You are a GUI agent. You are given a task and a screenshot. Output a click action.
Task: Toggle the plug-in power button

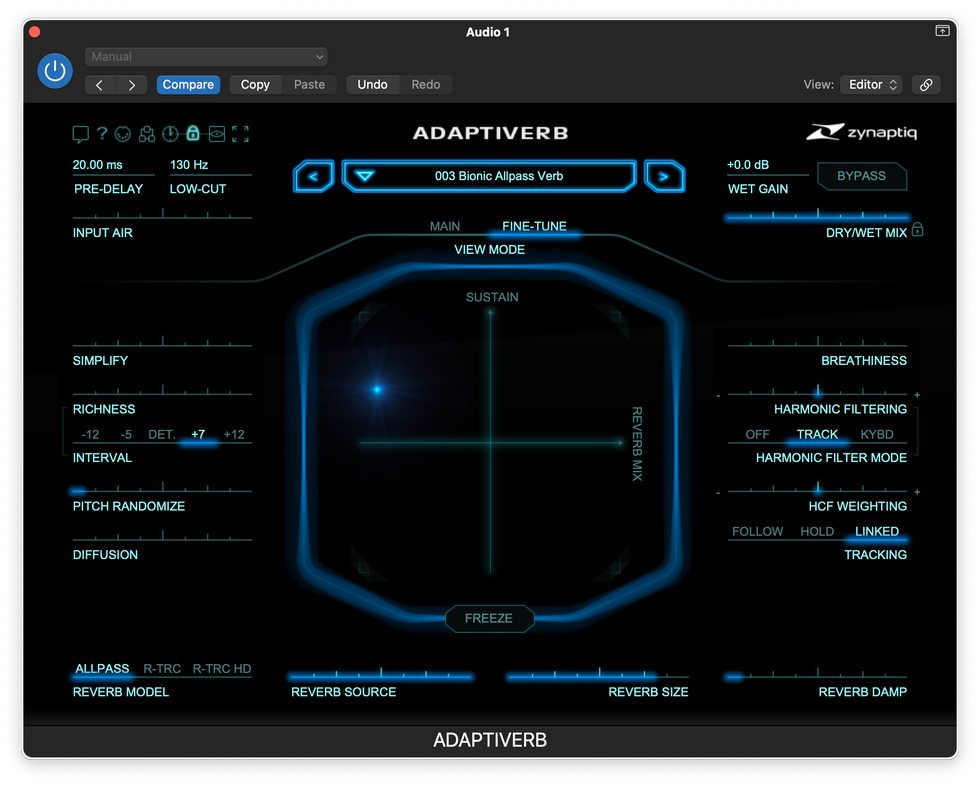pos(55,71)
